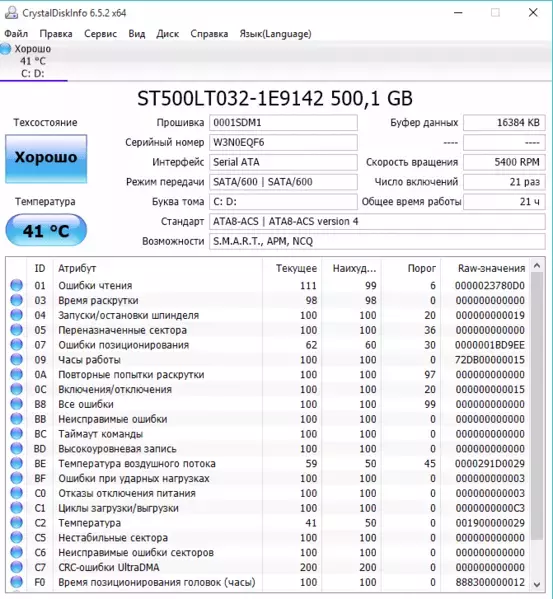Screen dimensions: 553x599
Task: Click the Текущее column header
Action: pyautogui.click(x=292, y=269)
